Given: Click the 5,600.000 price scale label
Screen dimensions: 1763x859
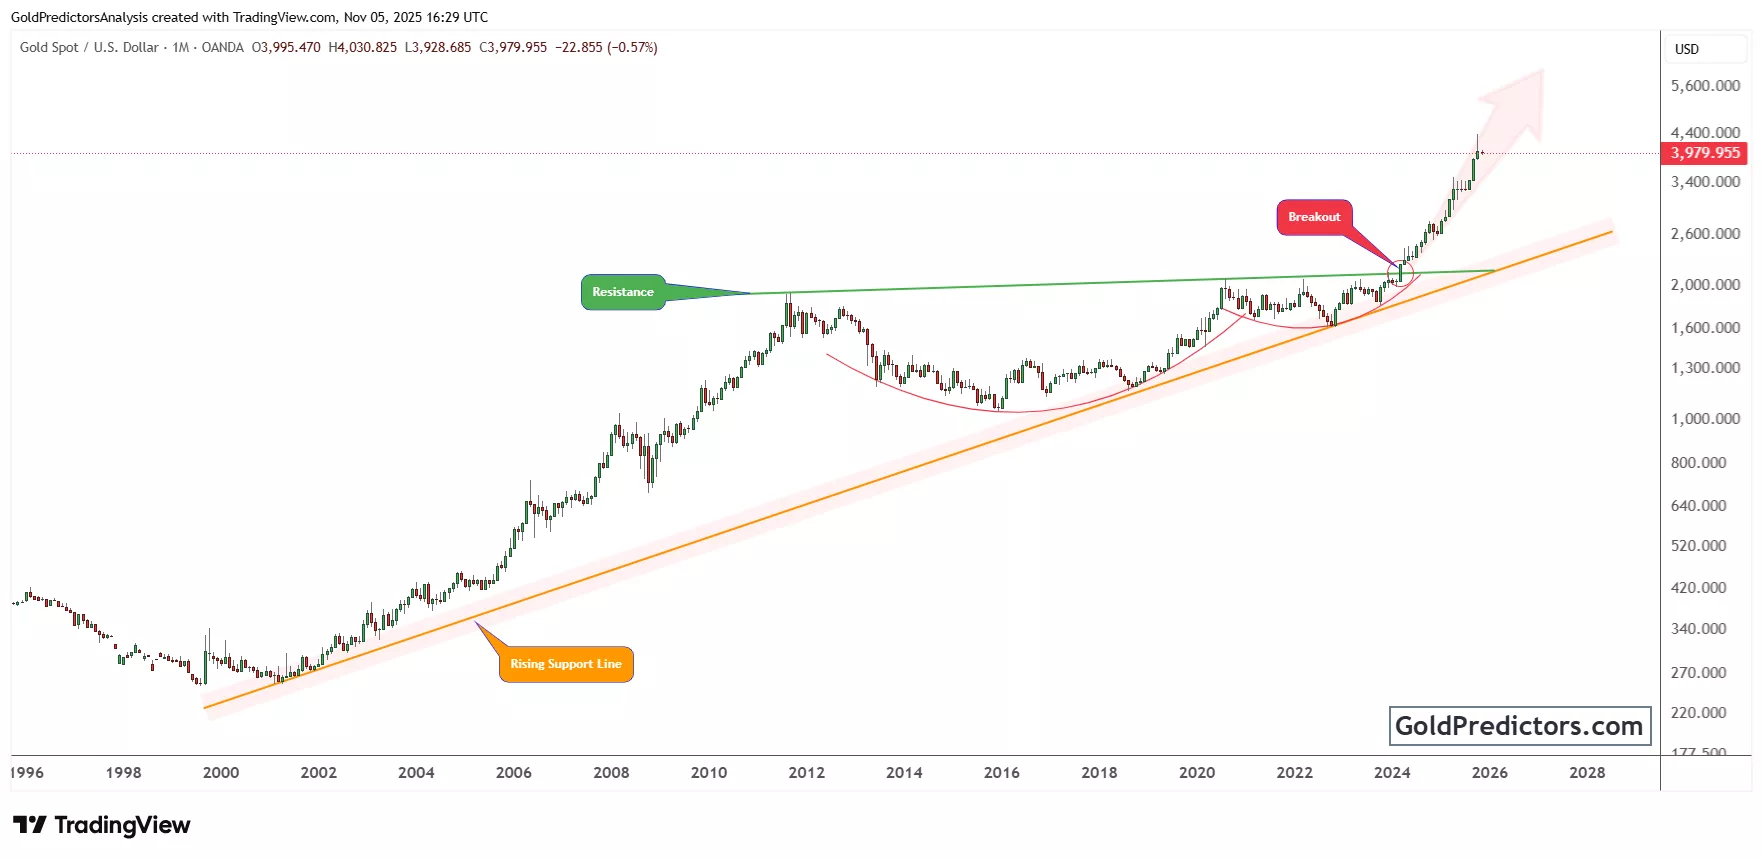Looking at the screenshot, I should (1705, 86).
